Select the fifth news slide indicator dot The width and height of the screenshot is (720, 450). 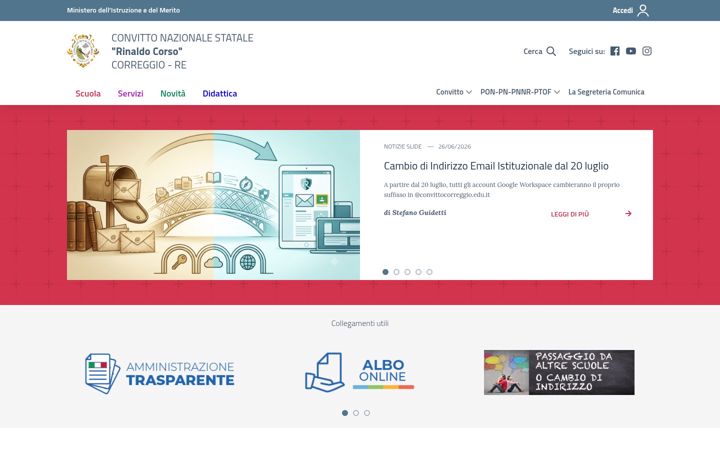429,272
